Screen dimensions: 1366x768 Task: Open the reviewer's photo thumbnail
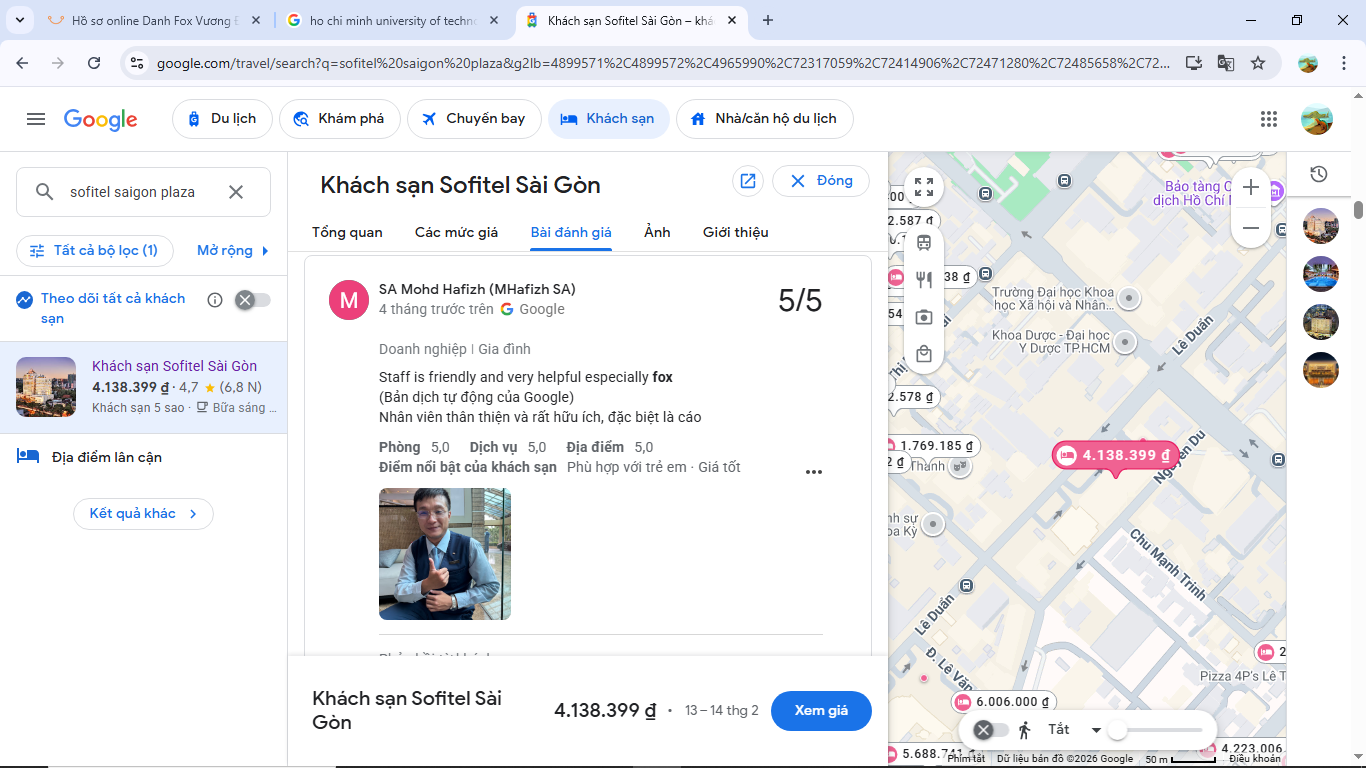tap(445, 554)
